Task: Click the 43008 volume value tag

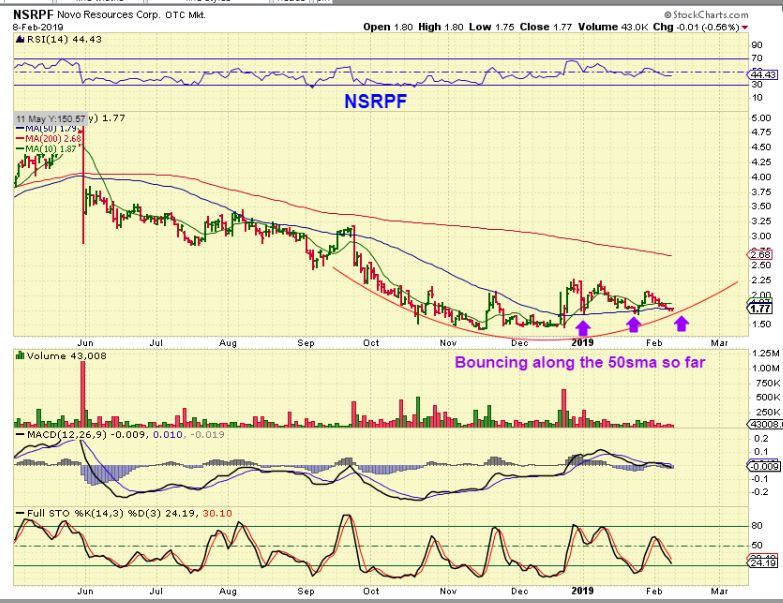Action: pyautogui.click(x=765, y=424)
